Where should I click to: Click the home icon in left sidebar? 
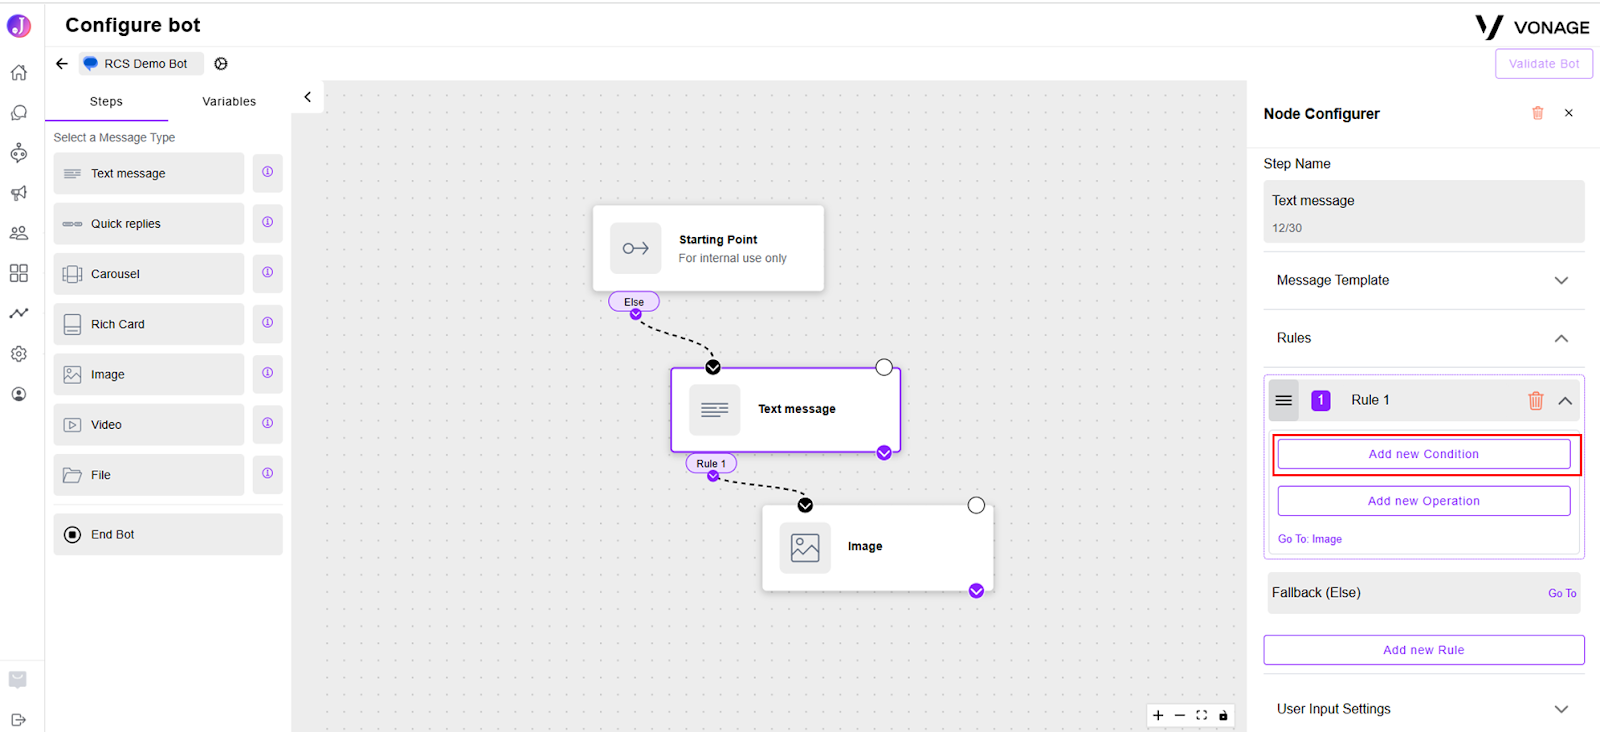[19, 73]
